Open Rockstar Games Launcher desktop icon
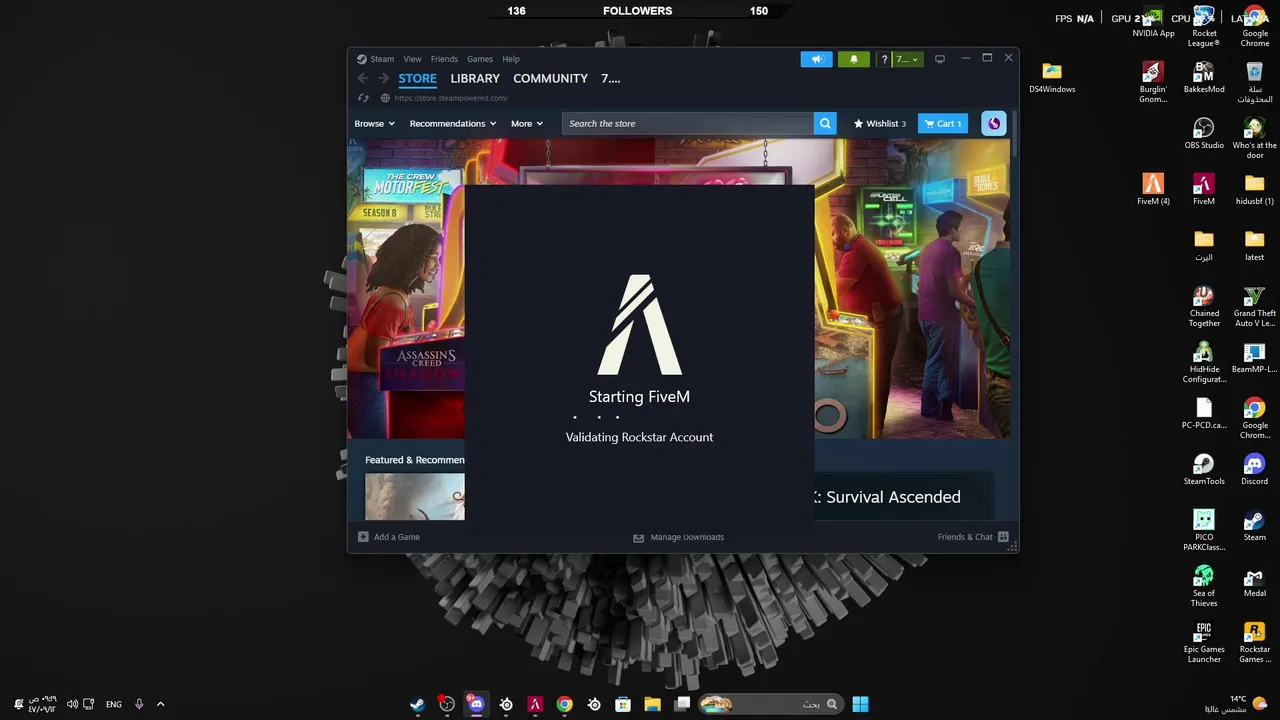This screenshot has height=720, width=1280. (x=1254, y=642)
